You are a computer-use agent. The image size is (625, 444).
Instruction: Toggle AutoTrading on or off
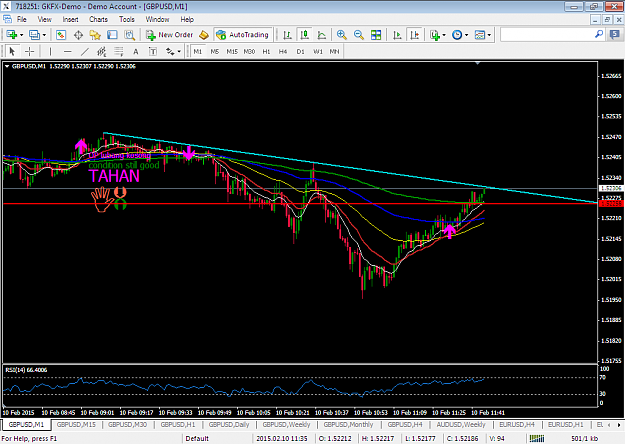click(243, 35)
